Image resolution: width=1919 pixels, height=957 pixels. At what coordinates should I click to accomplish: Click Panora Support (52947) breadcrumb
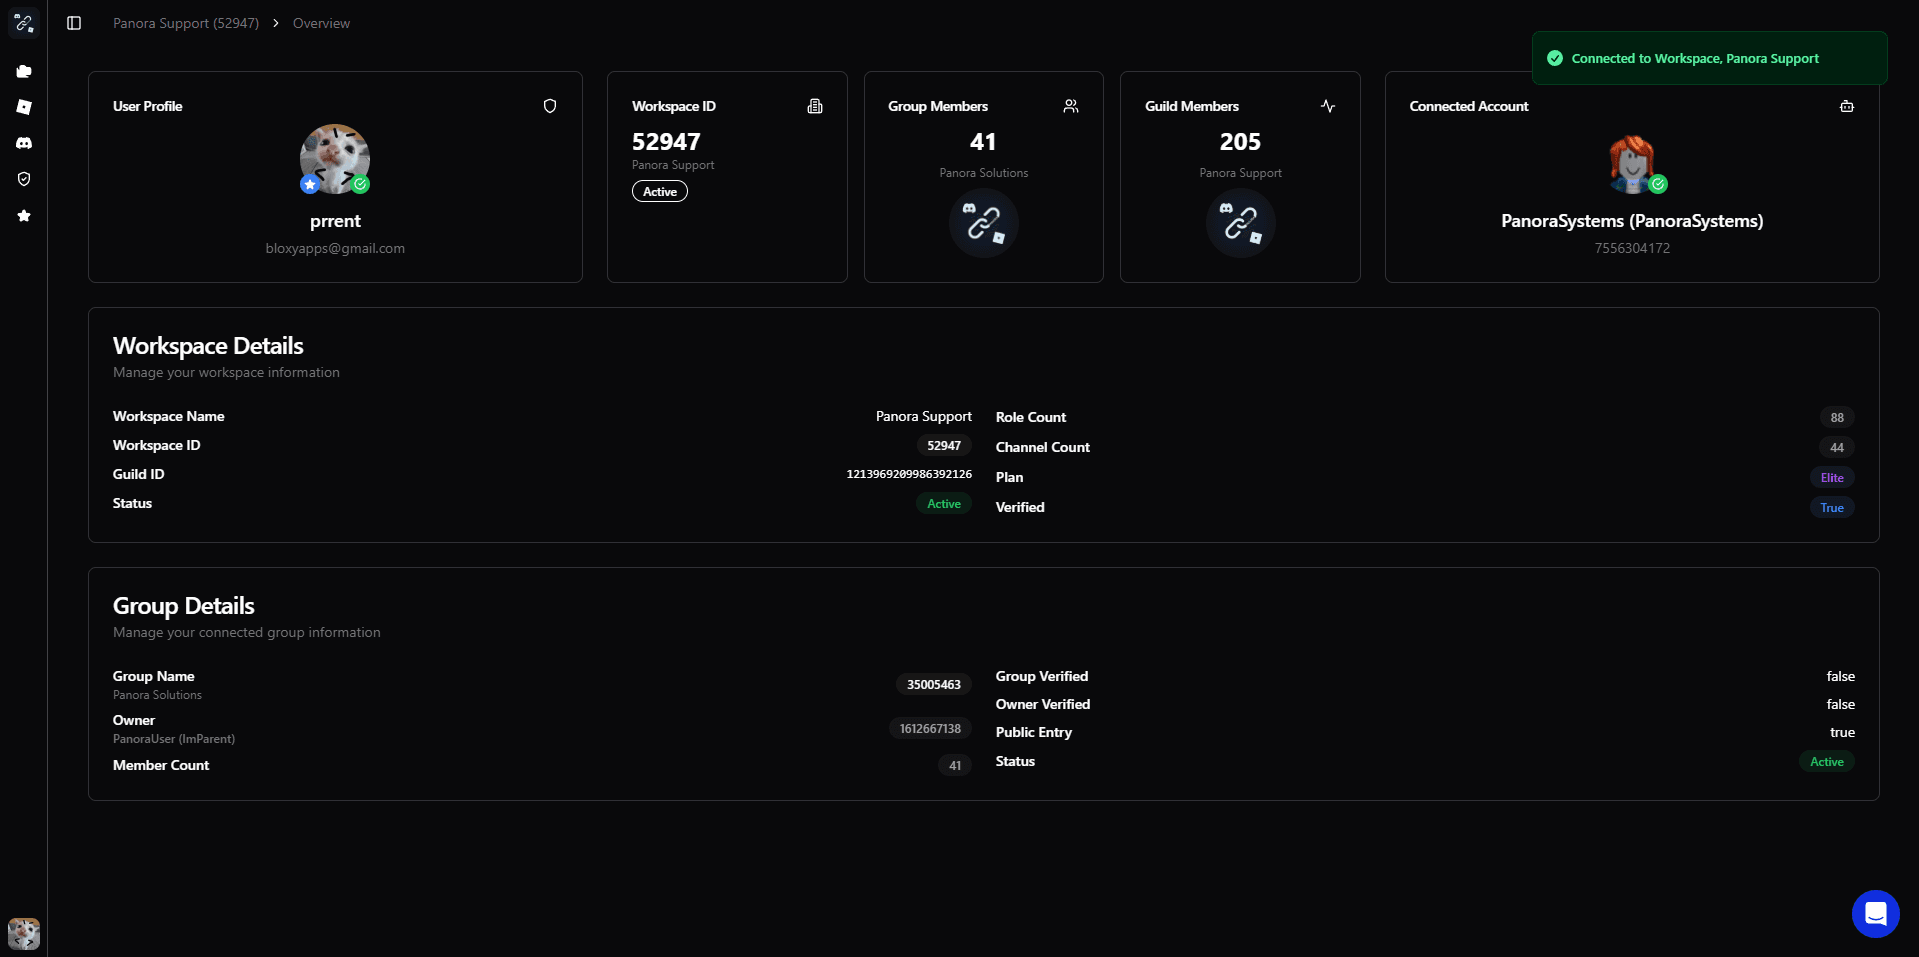[186, 23]
